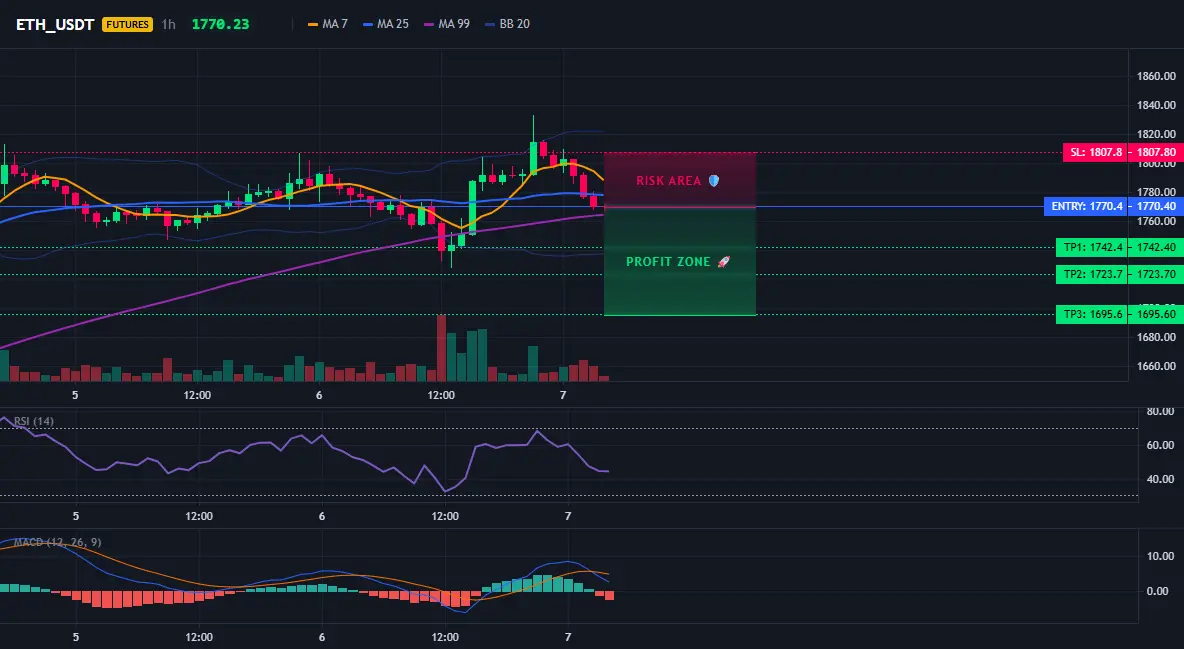1184x649 pixels.
Task: Click the 0.00 MACD axis value
Action: coord(1158,591)
